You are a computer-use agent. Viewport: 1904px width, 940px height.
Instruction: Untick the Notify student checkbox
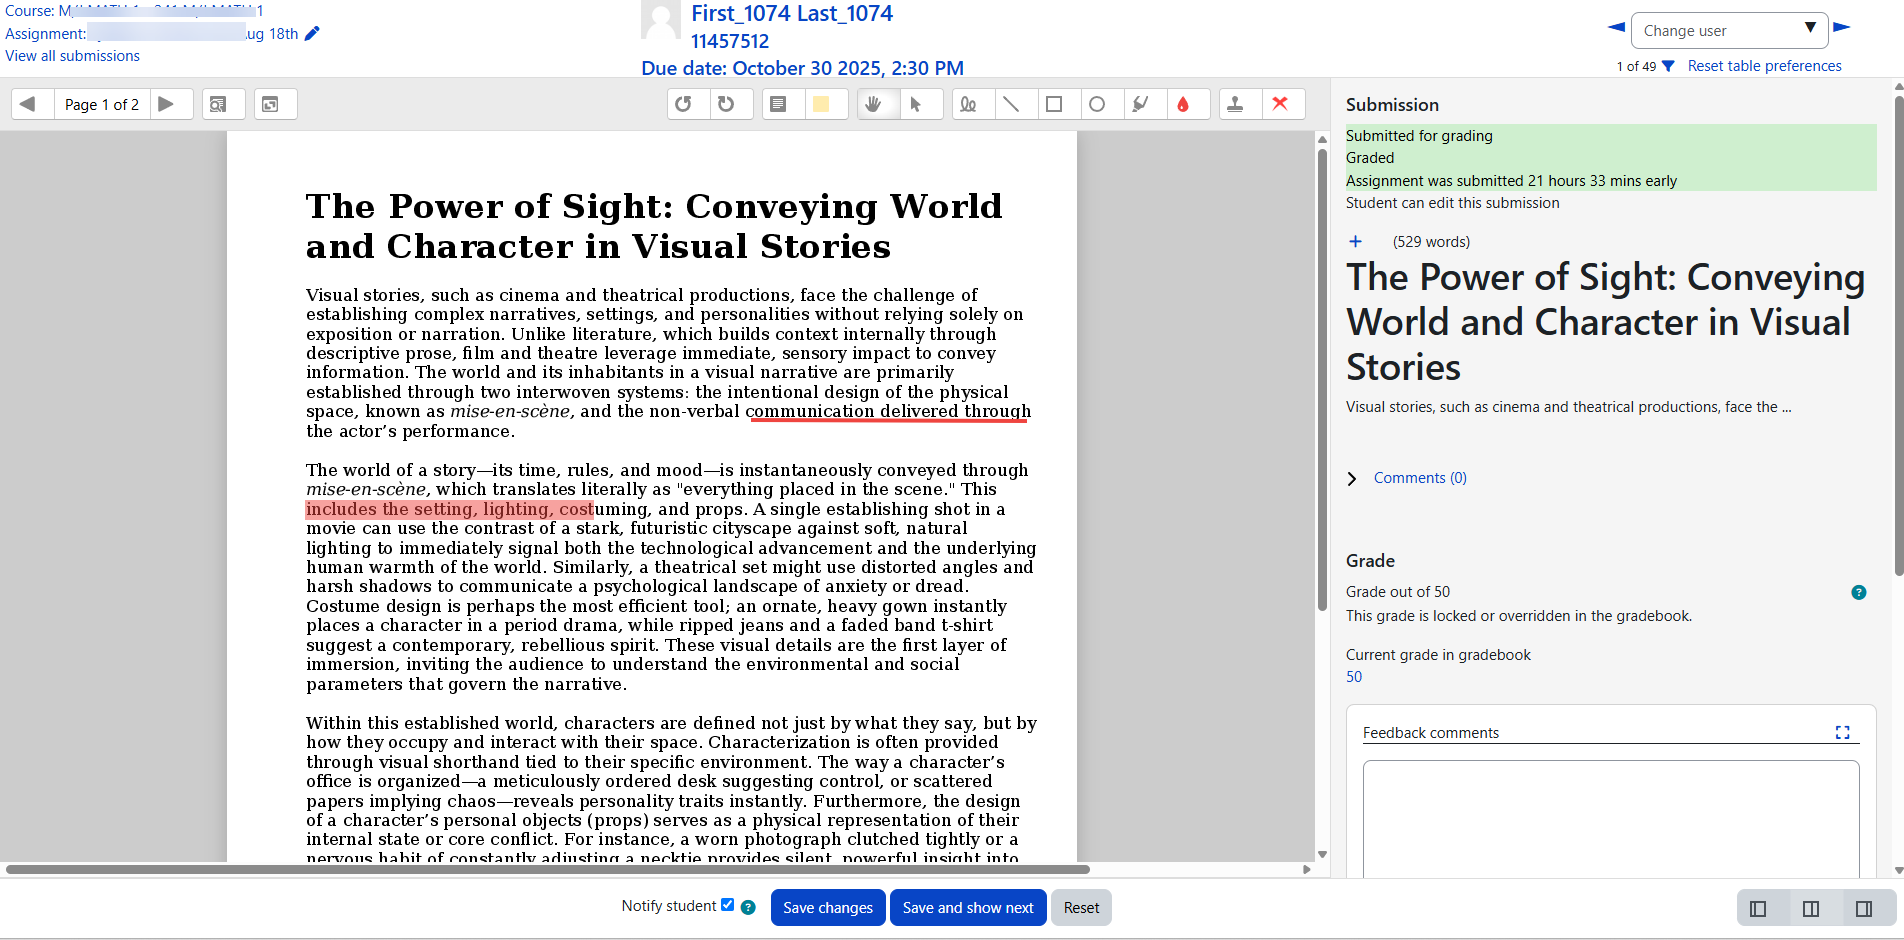pos(728,905)
